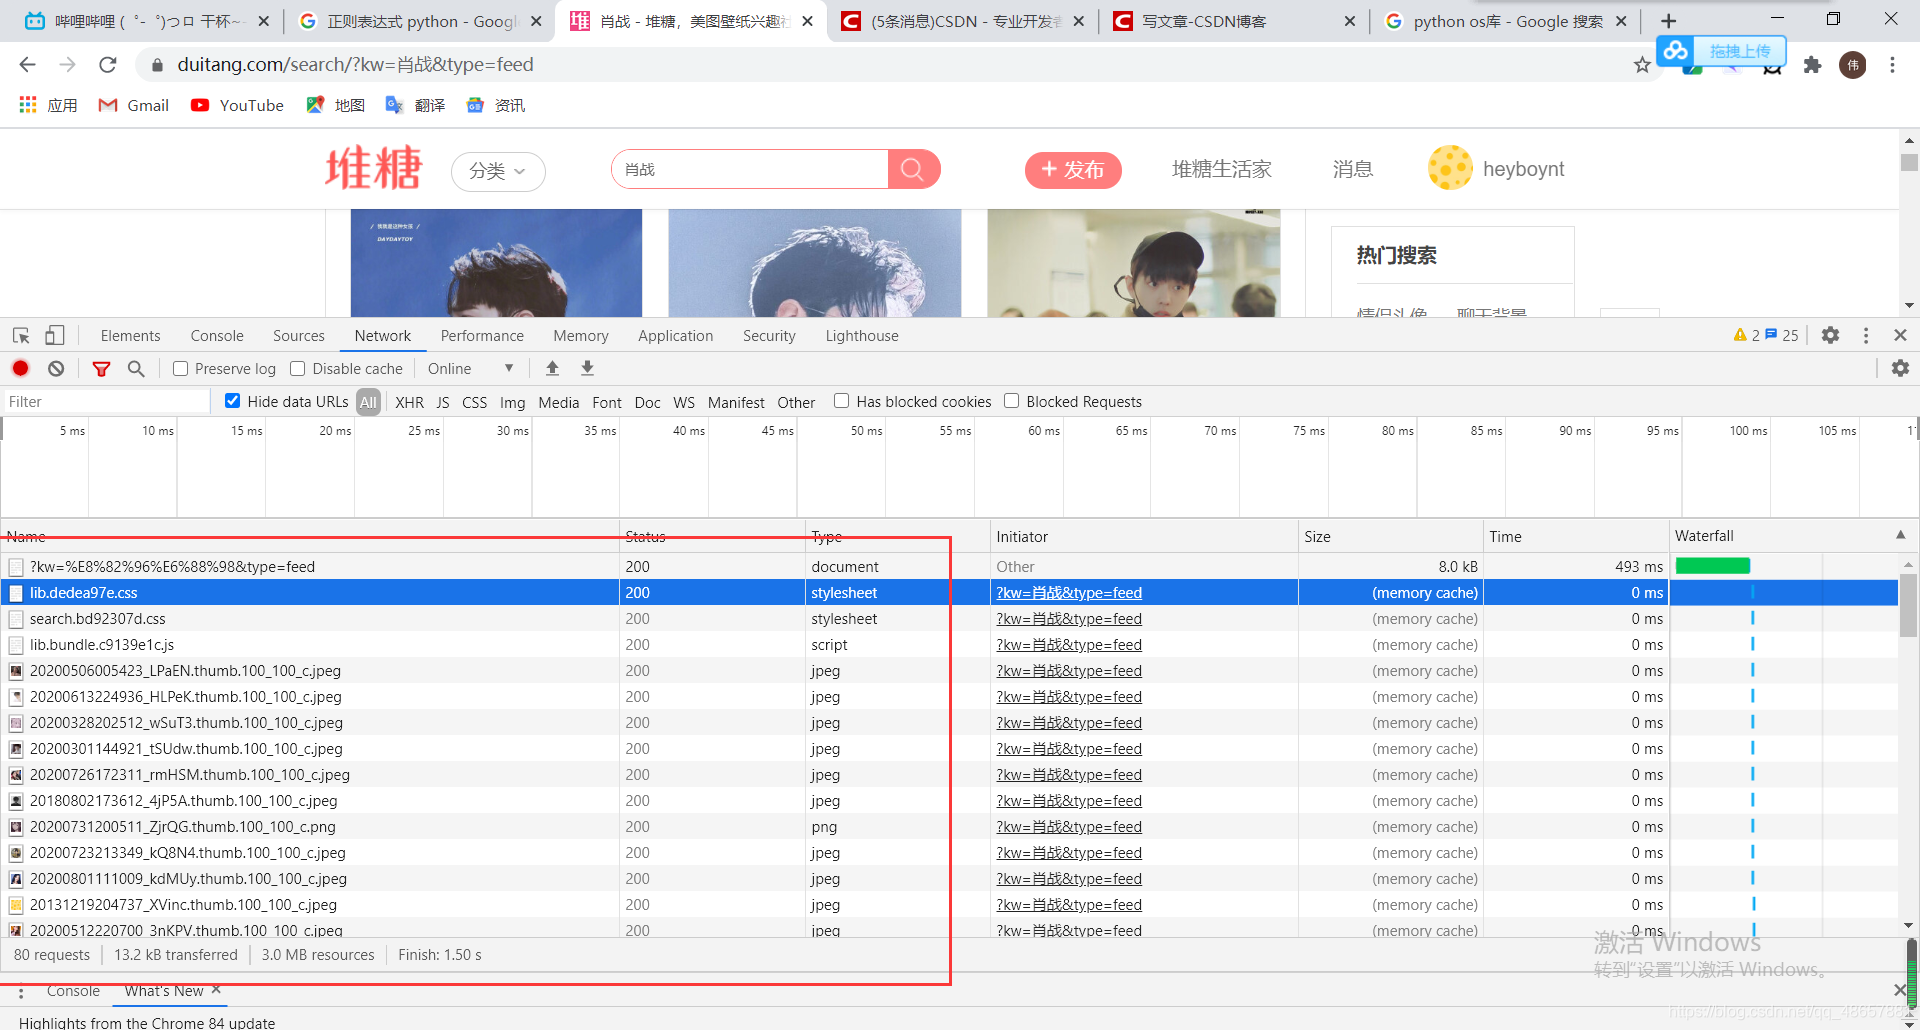Click the messages count indicator
The image size is (1920, 1030).
(1782, 335)
